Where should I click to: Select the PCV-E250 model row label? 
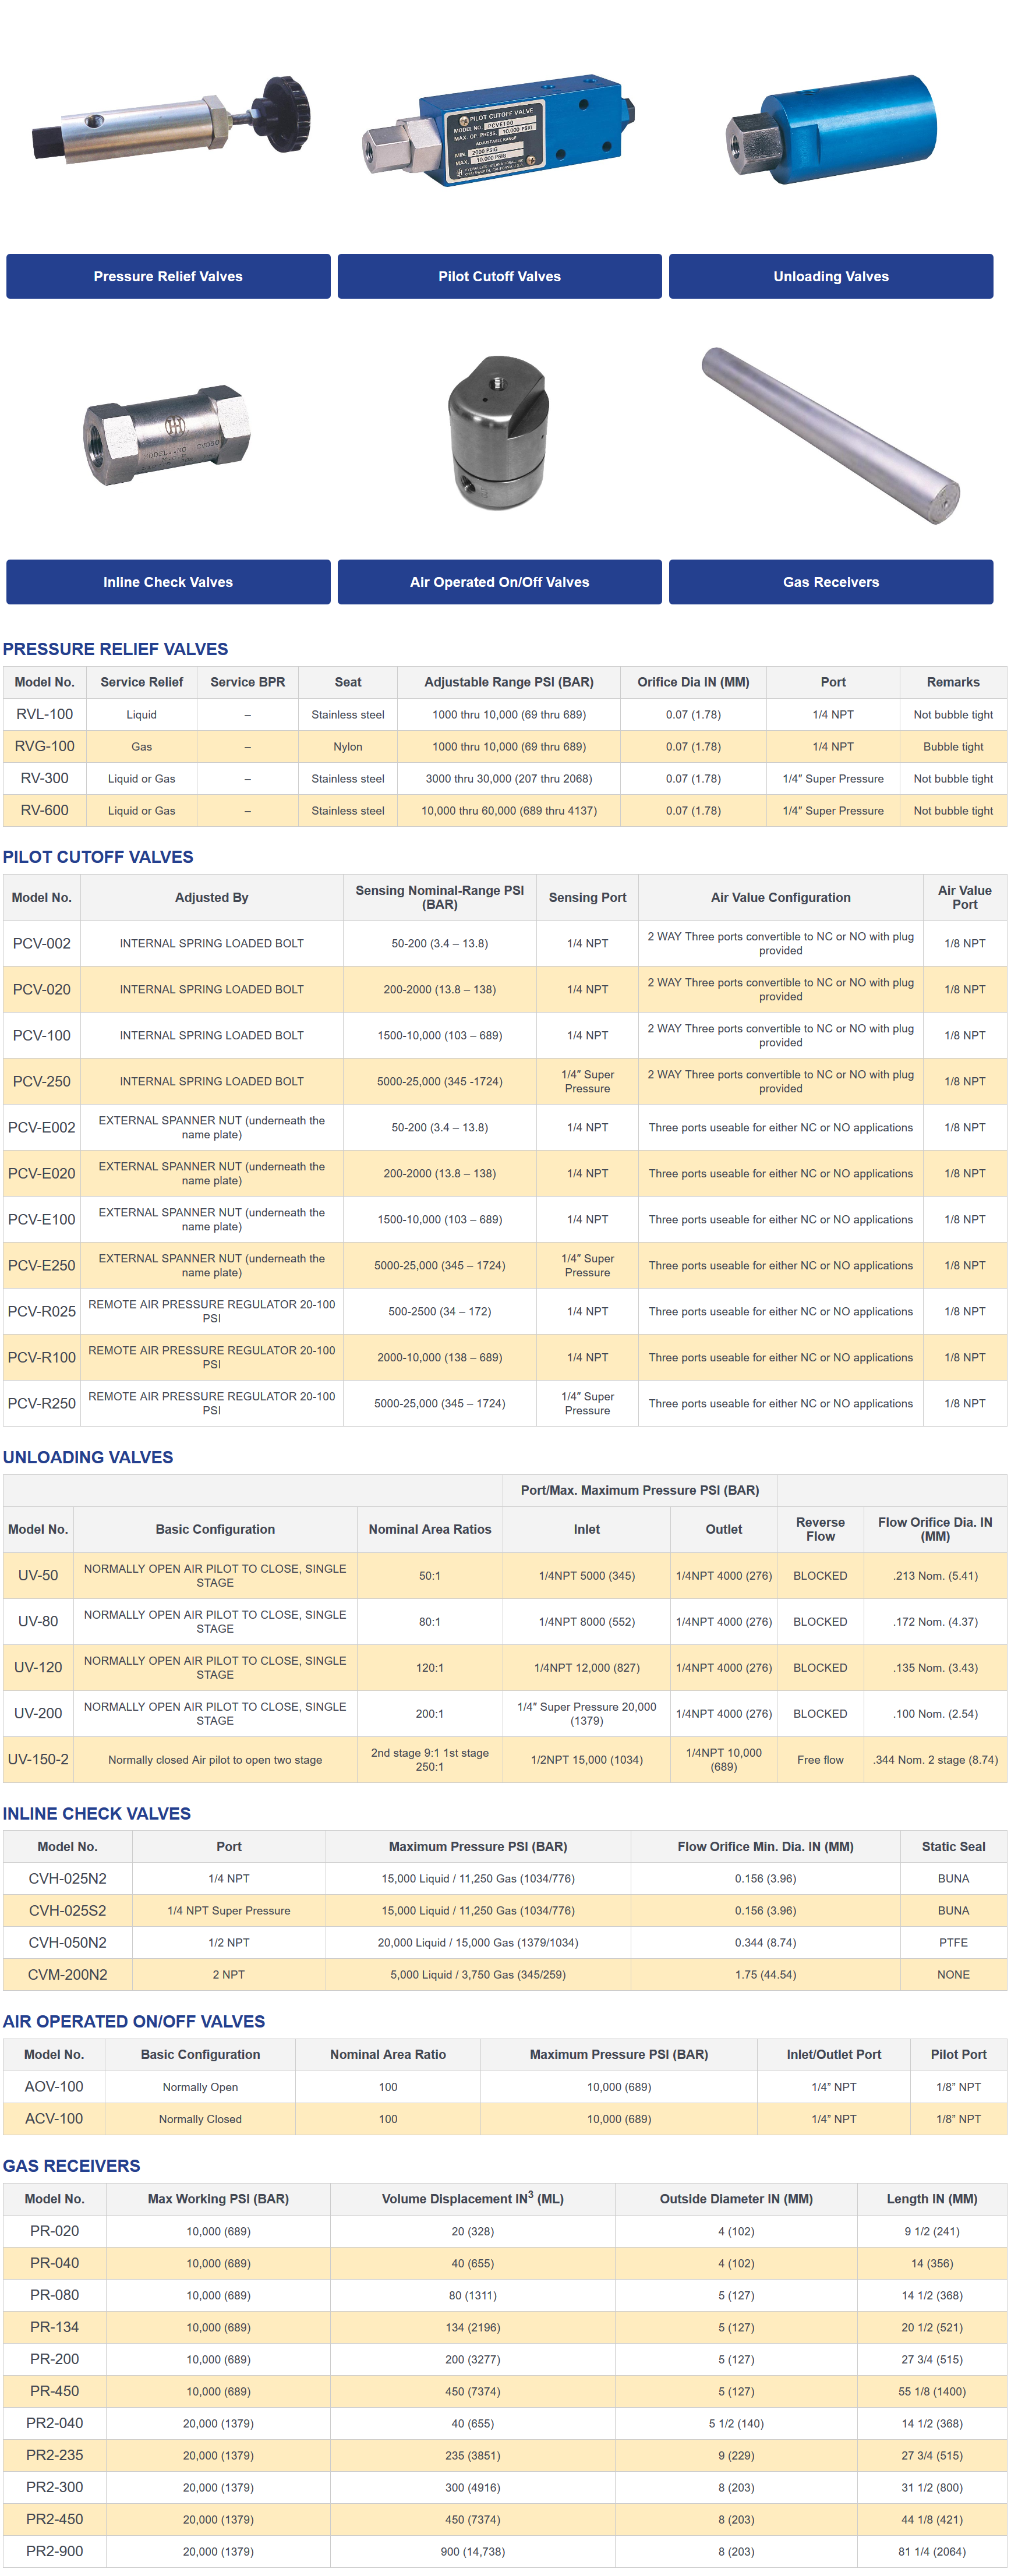tap(42, 1265)
